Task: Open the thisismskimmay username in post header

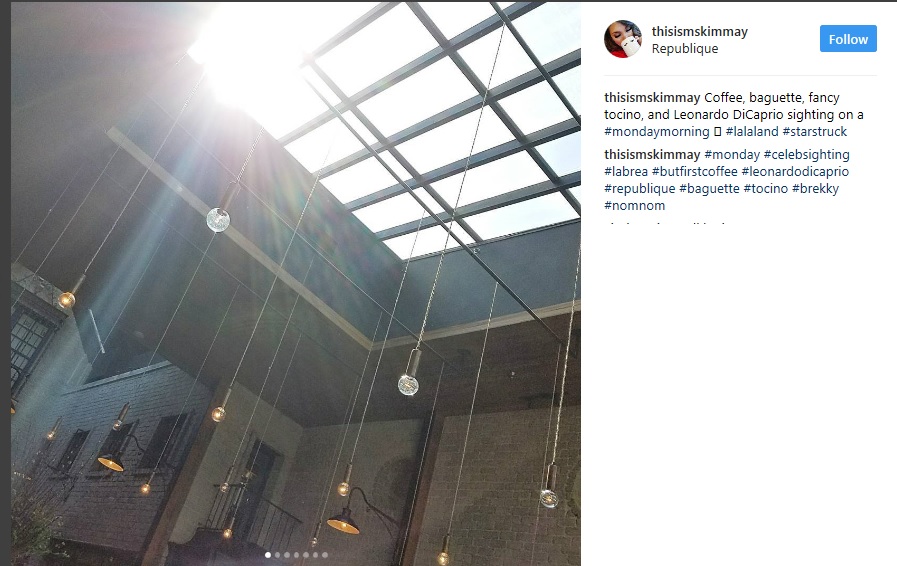Action: [700, 31]
